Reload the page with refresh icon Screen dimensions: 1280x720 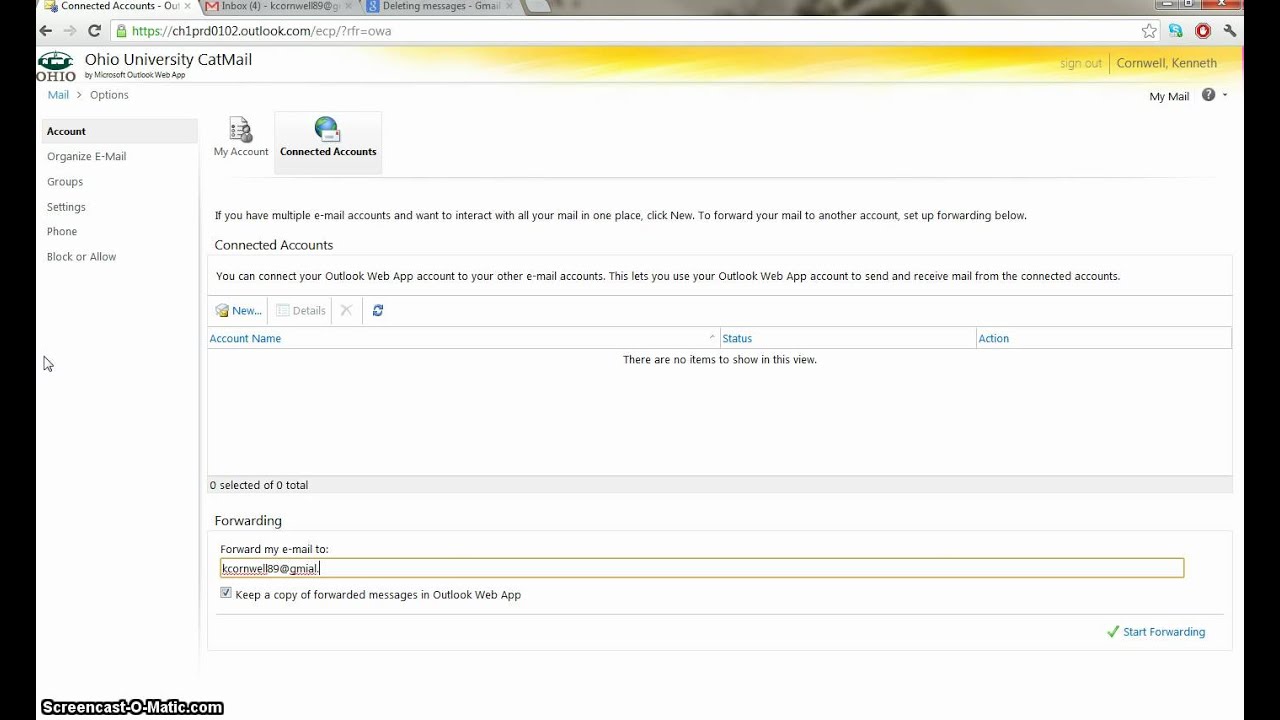94,31
